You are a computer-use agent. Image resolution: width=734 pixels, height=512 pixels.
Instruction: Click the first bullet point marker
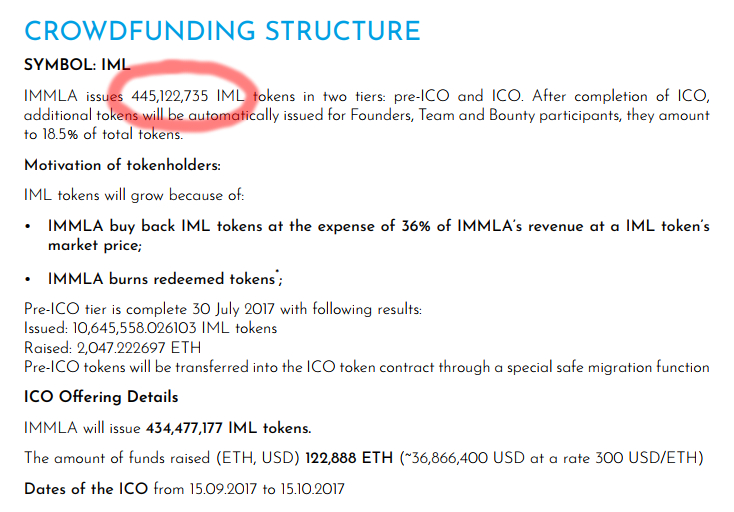coord(28,227)
